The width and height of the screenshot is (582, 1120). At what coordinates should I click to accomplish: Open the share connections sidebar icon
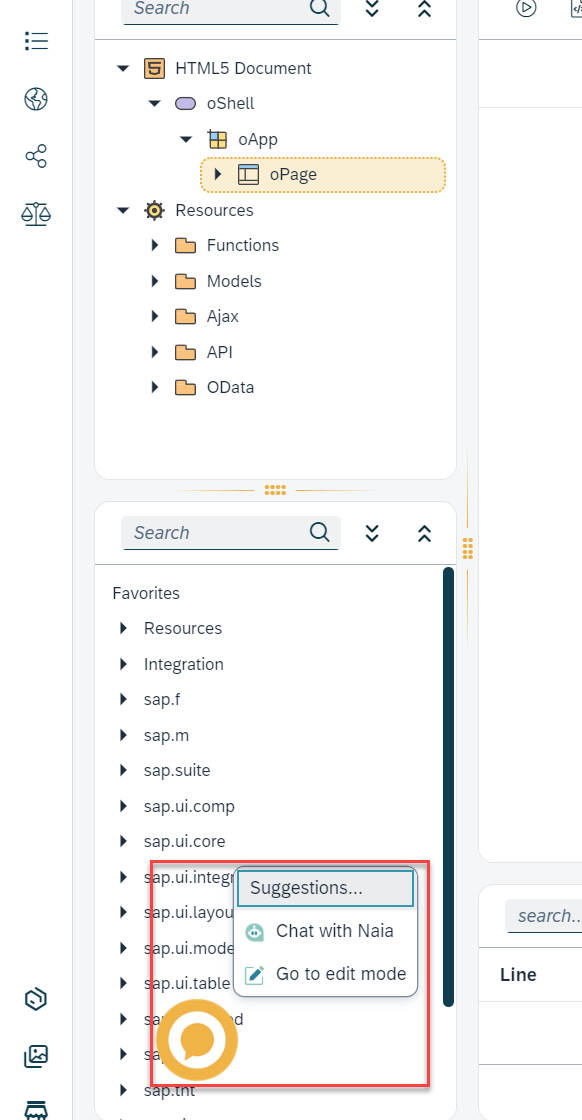tap(36, 156)
